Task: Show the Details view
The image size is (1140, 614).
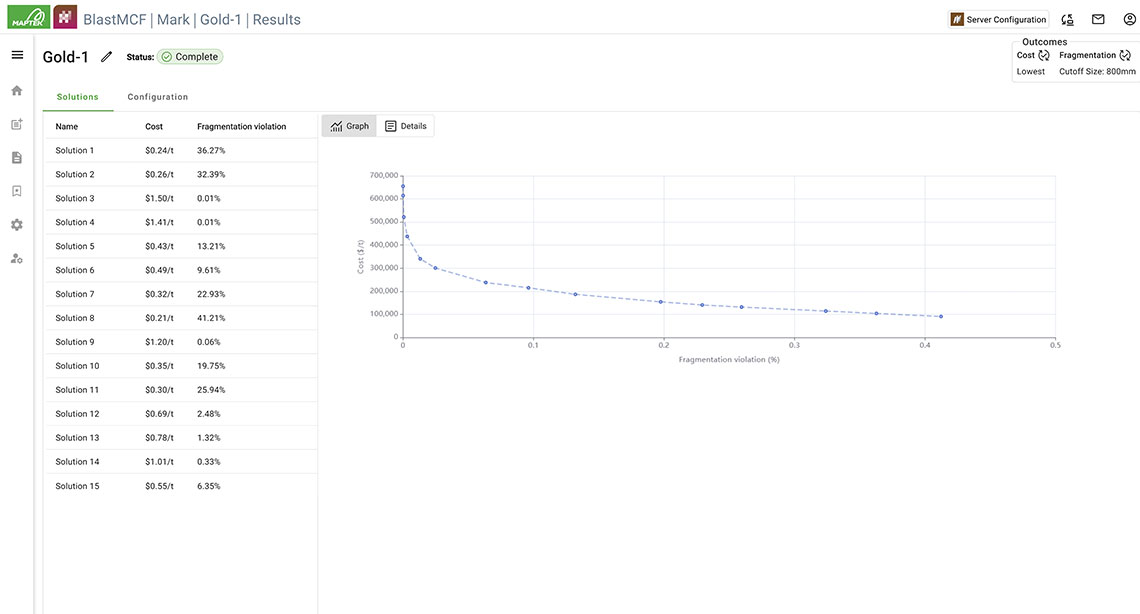Action: pyautogui.click(x=406, y=126)
